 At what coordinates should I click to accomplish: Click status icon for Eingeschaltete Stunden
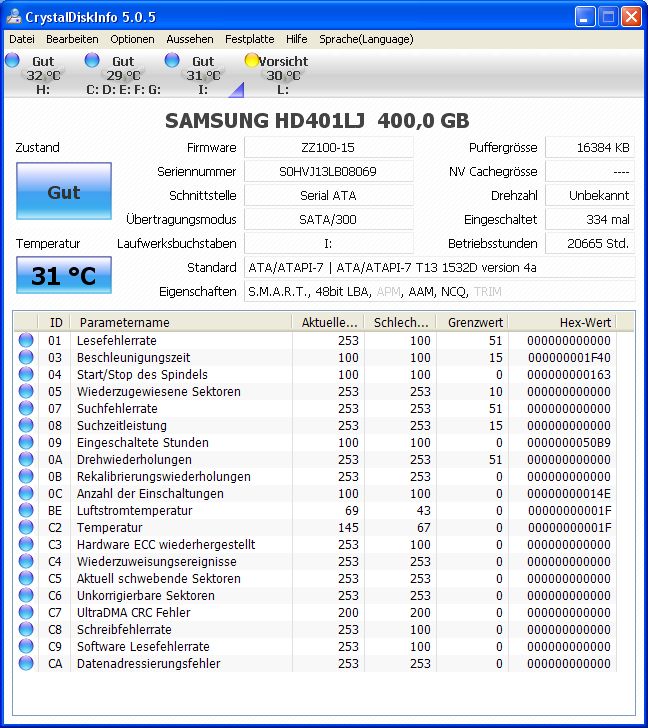tap(26, 442)
